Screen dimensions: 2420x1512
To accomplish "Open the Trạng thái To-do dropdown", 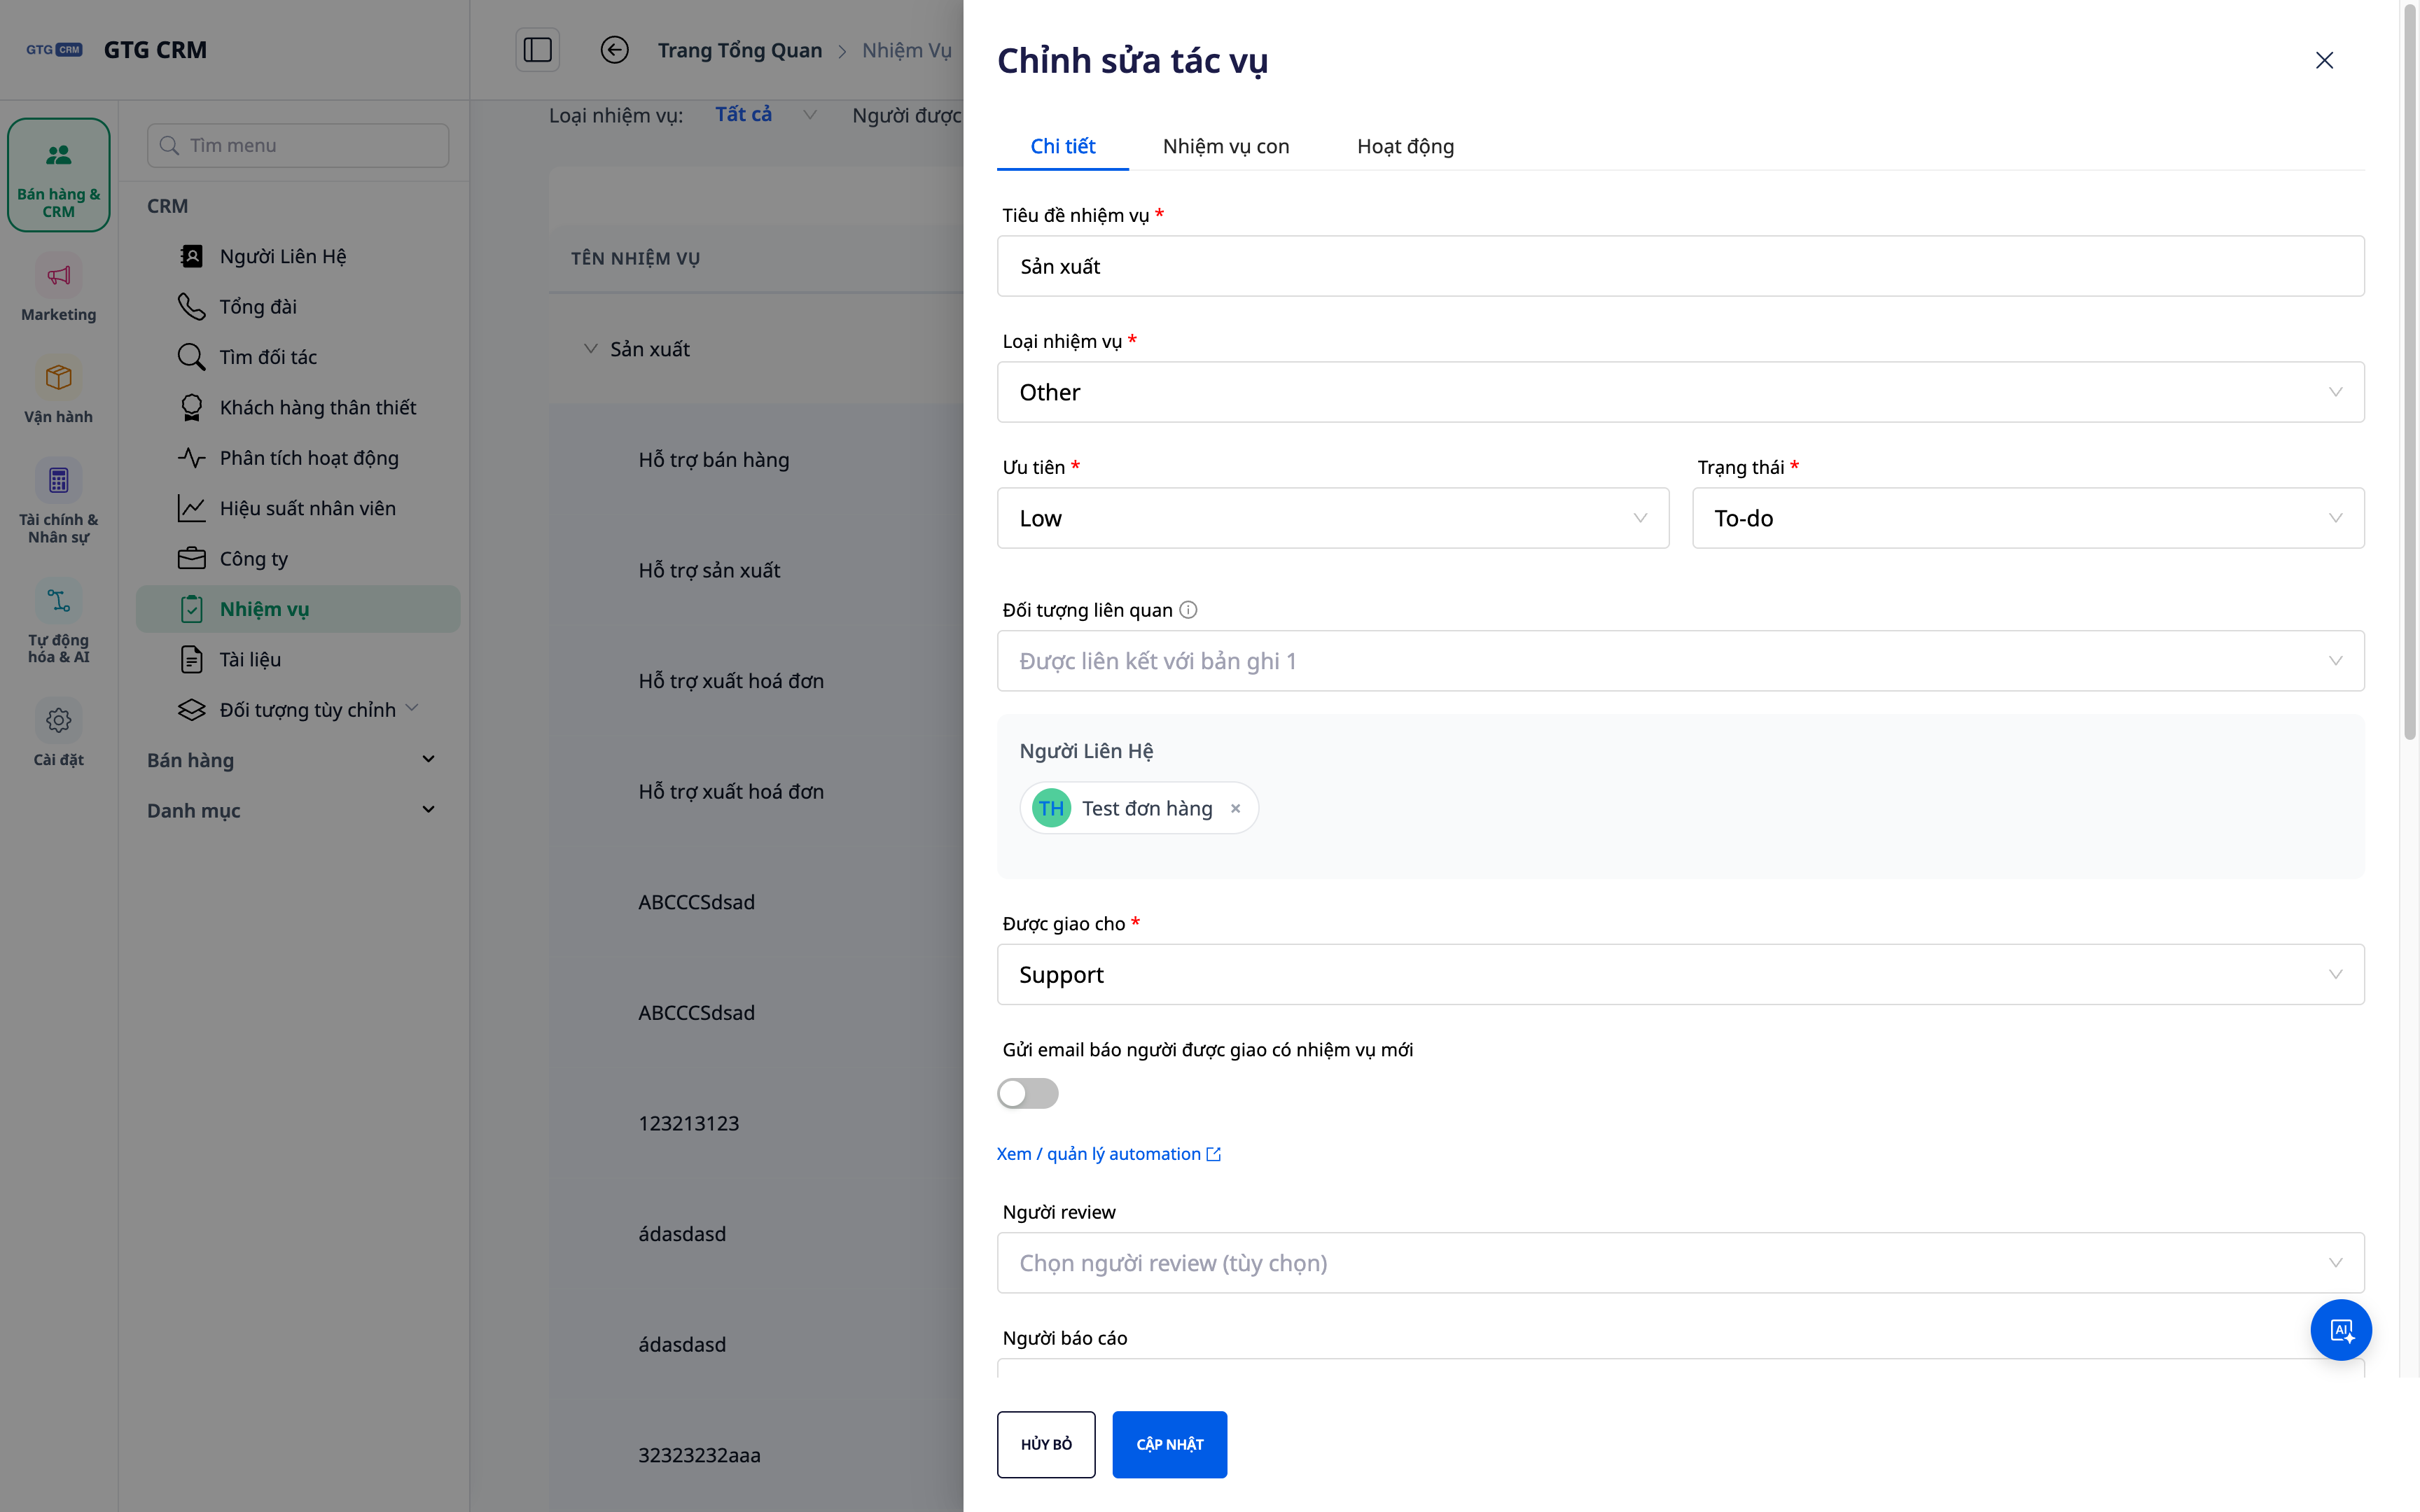I will click(x=2028, y=518).
